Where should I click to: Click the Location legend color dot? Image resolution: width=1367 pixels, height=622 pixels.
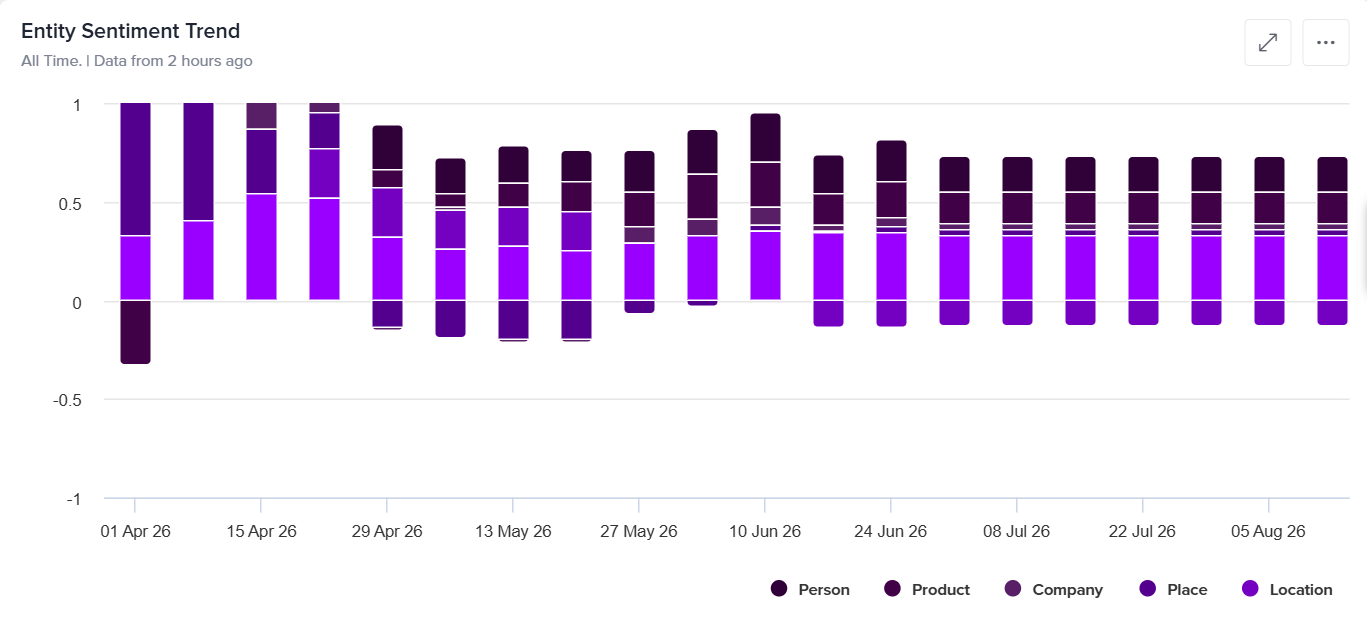[x=1250, y=589]
